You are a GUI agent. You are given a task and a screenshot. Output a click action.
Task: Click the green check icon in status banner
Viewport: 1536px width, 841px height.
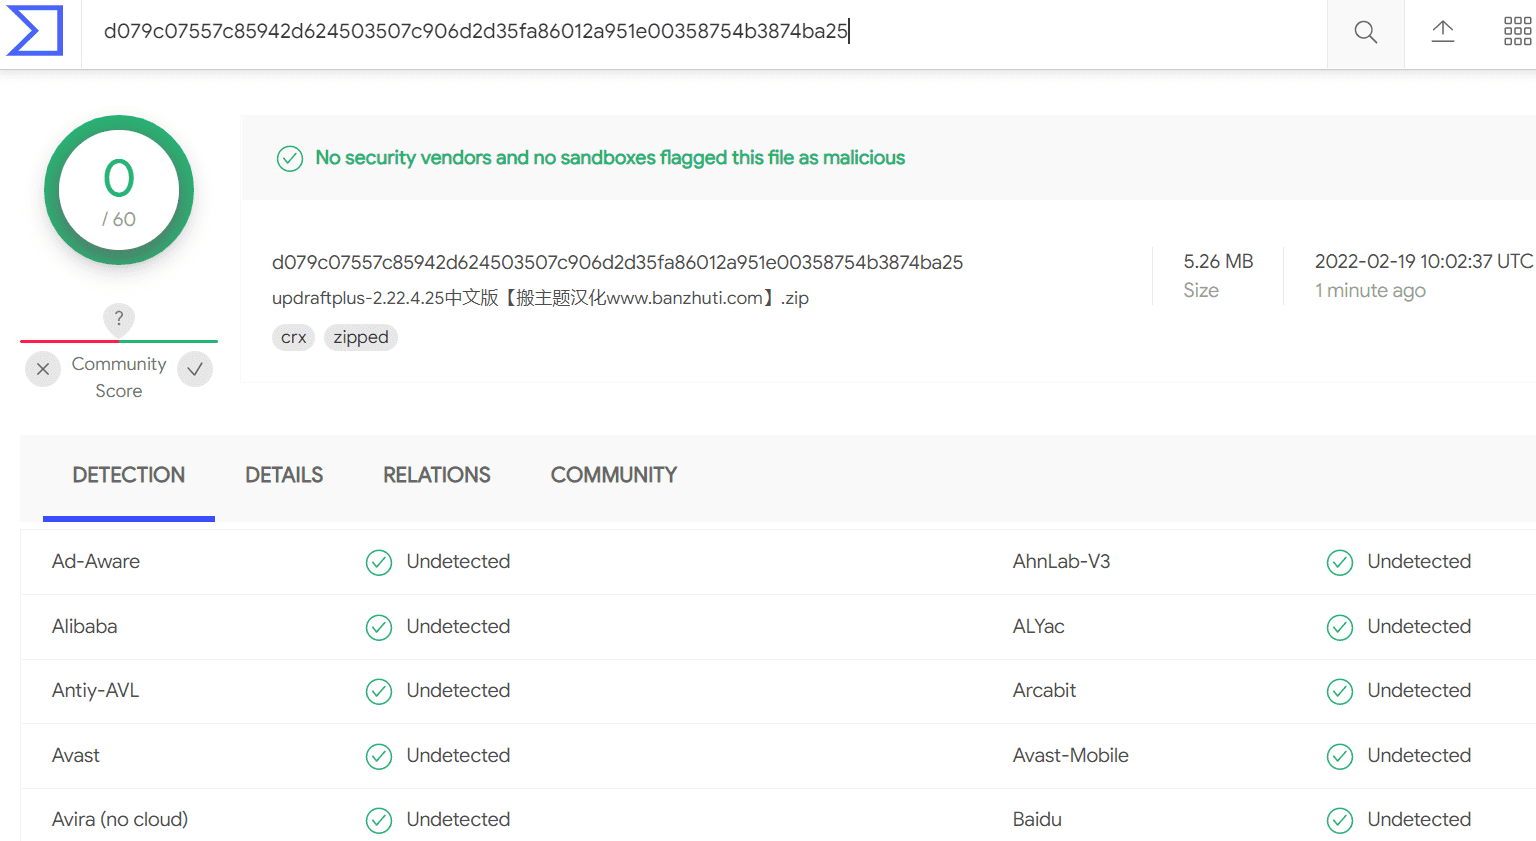tap(290, 159)
